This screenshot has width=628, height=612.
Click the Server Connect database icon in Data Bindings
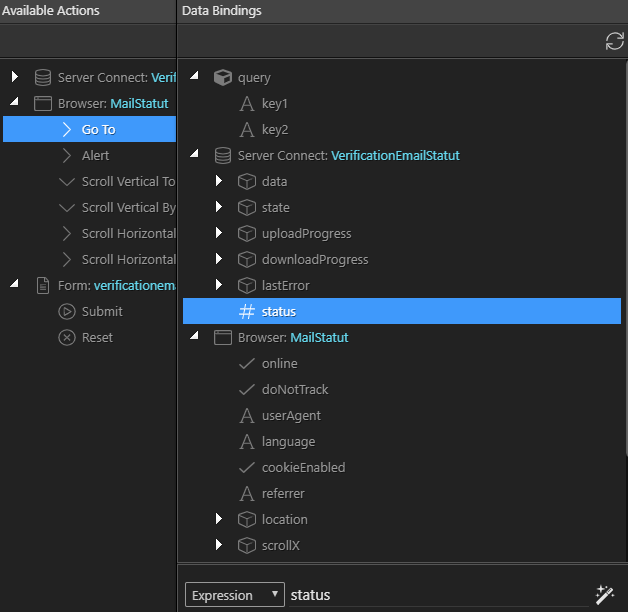pyautogui.click(x=223, y=155)
